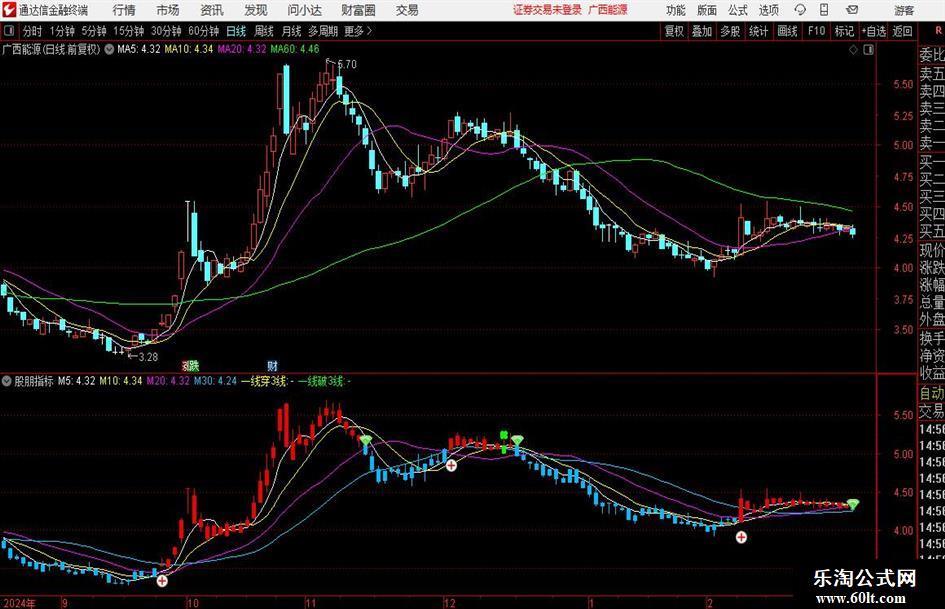Click the 统计 statistics button
The image size is (945, 609).
pyautogui.click(x=758, y=31)
